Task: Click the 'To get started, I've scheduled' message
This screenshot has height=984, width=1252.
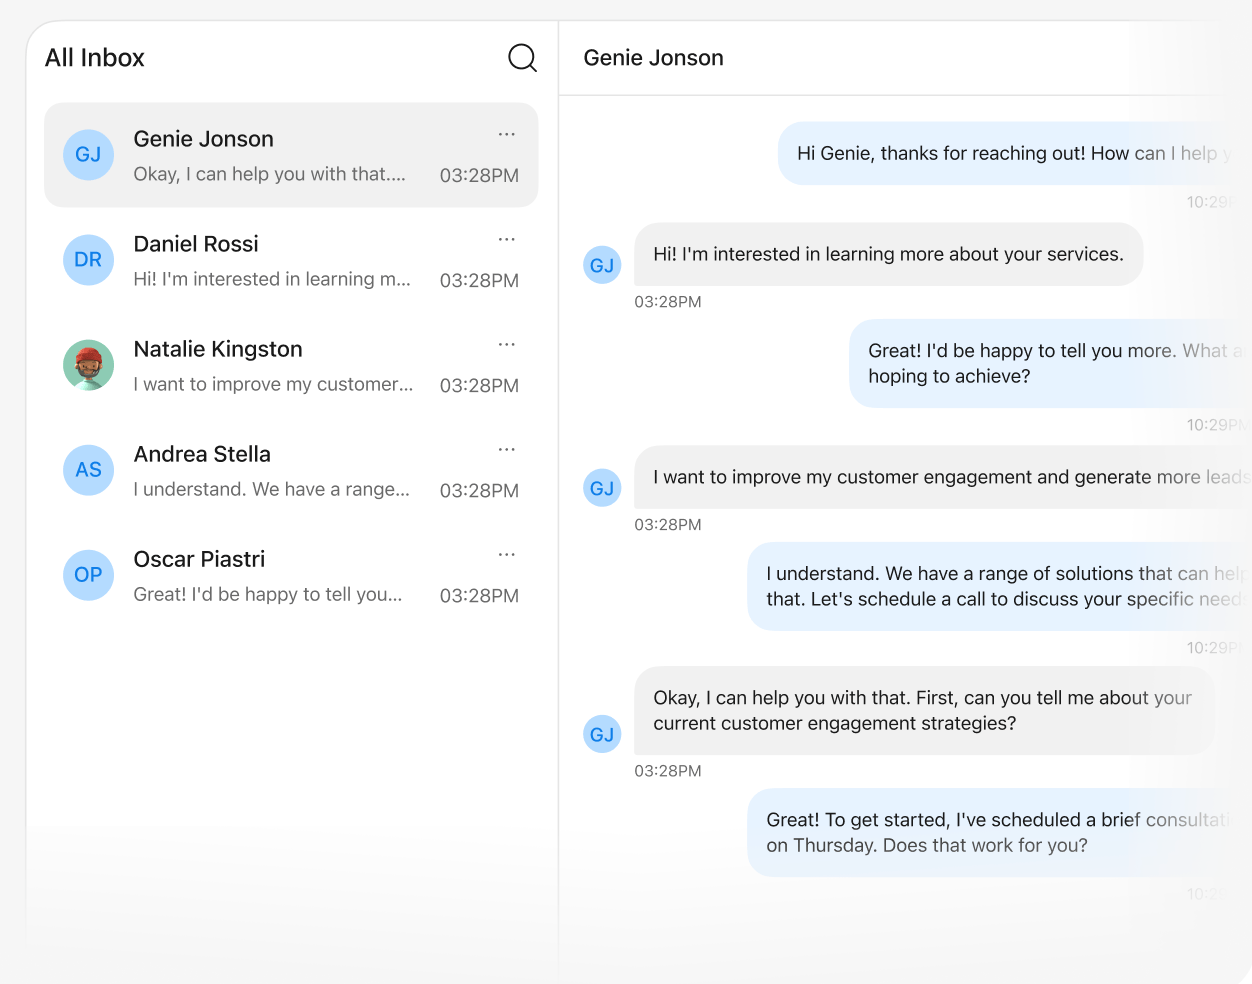Action: pyautogui.click(x=999, y=832)
